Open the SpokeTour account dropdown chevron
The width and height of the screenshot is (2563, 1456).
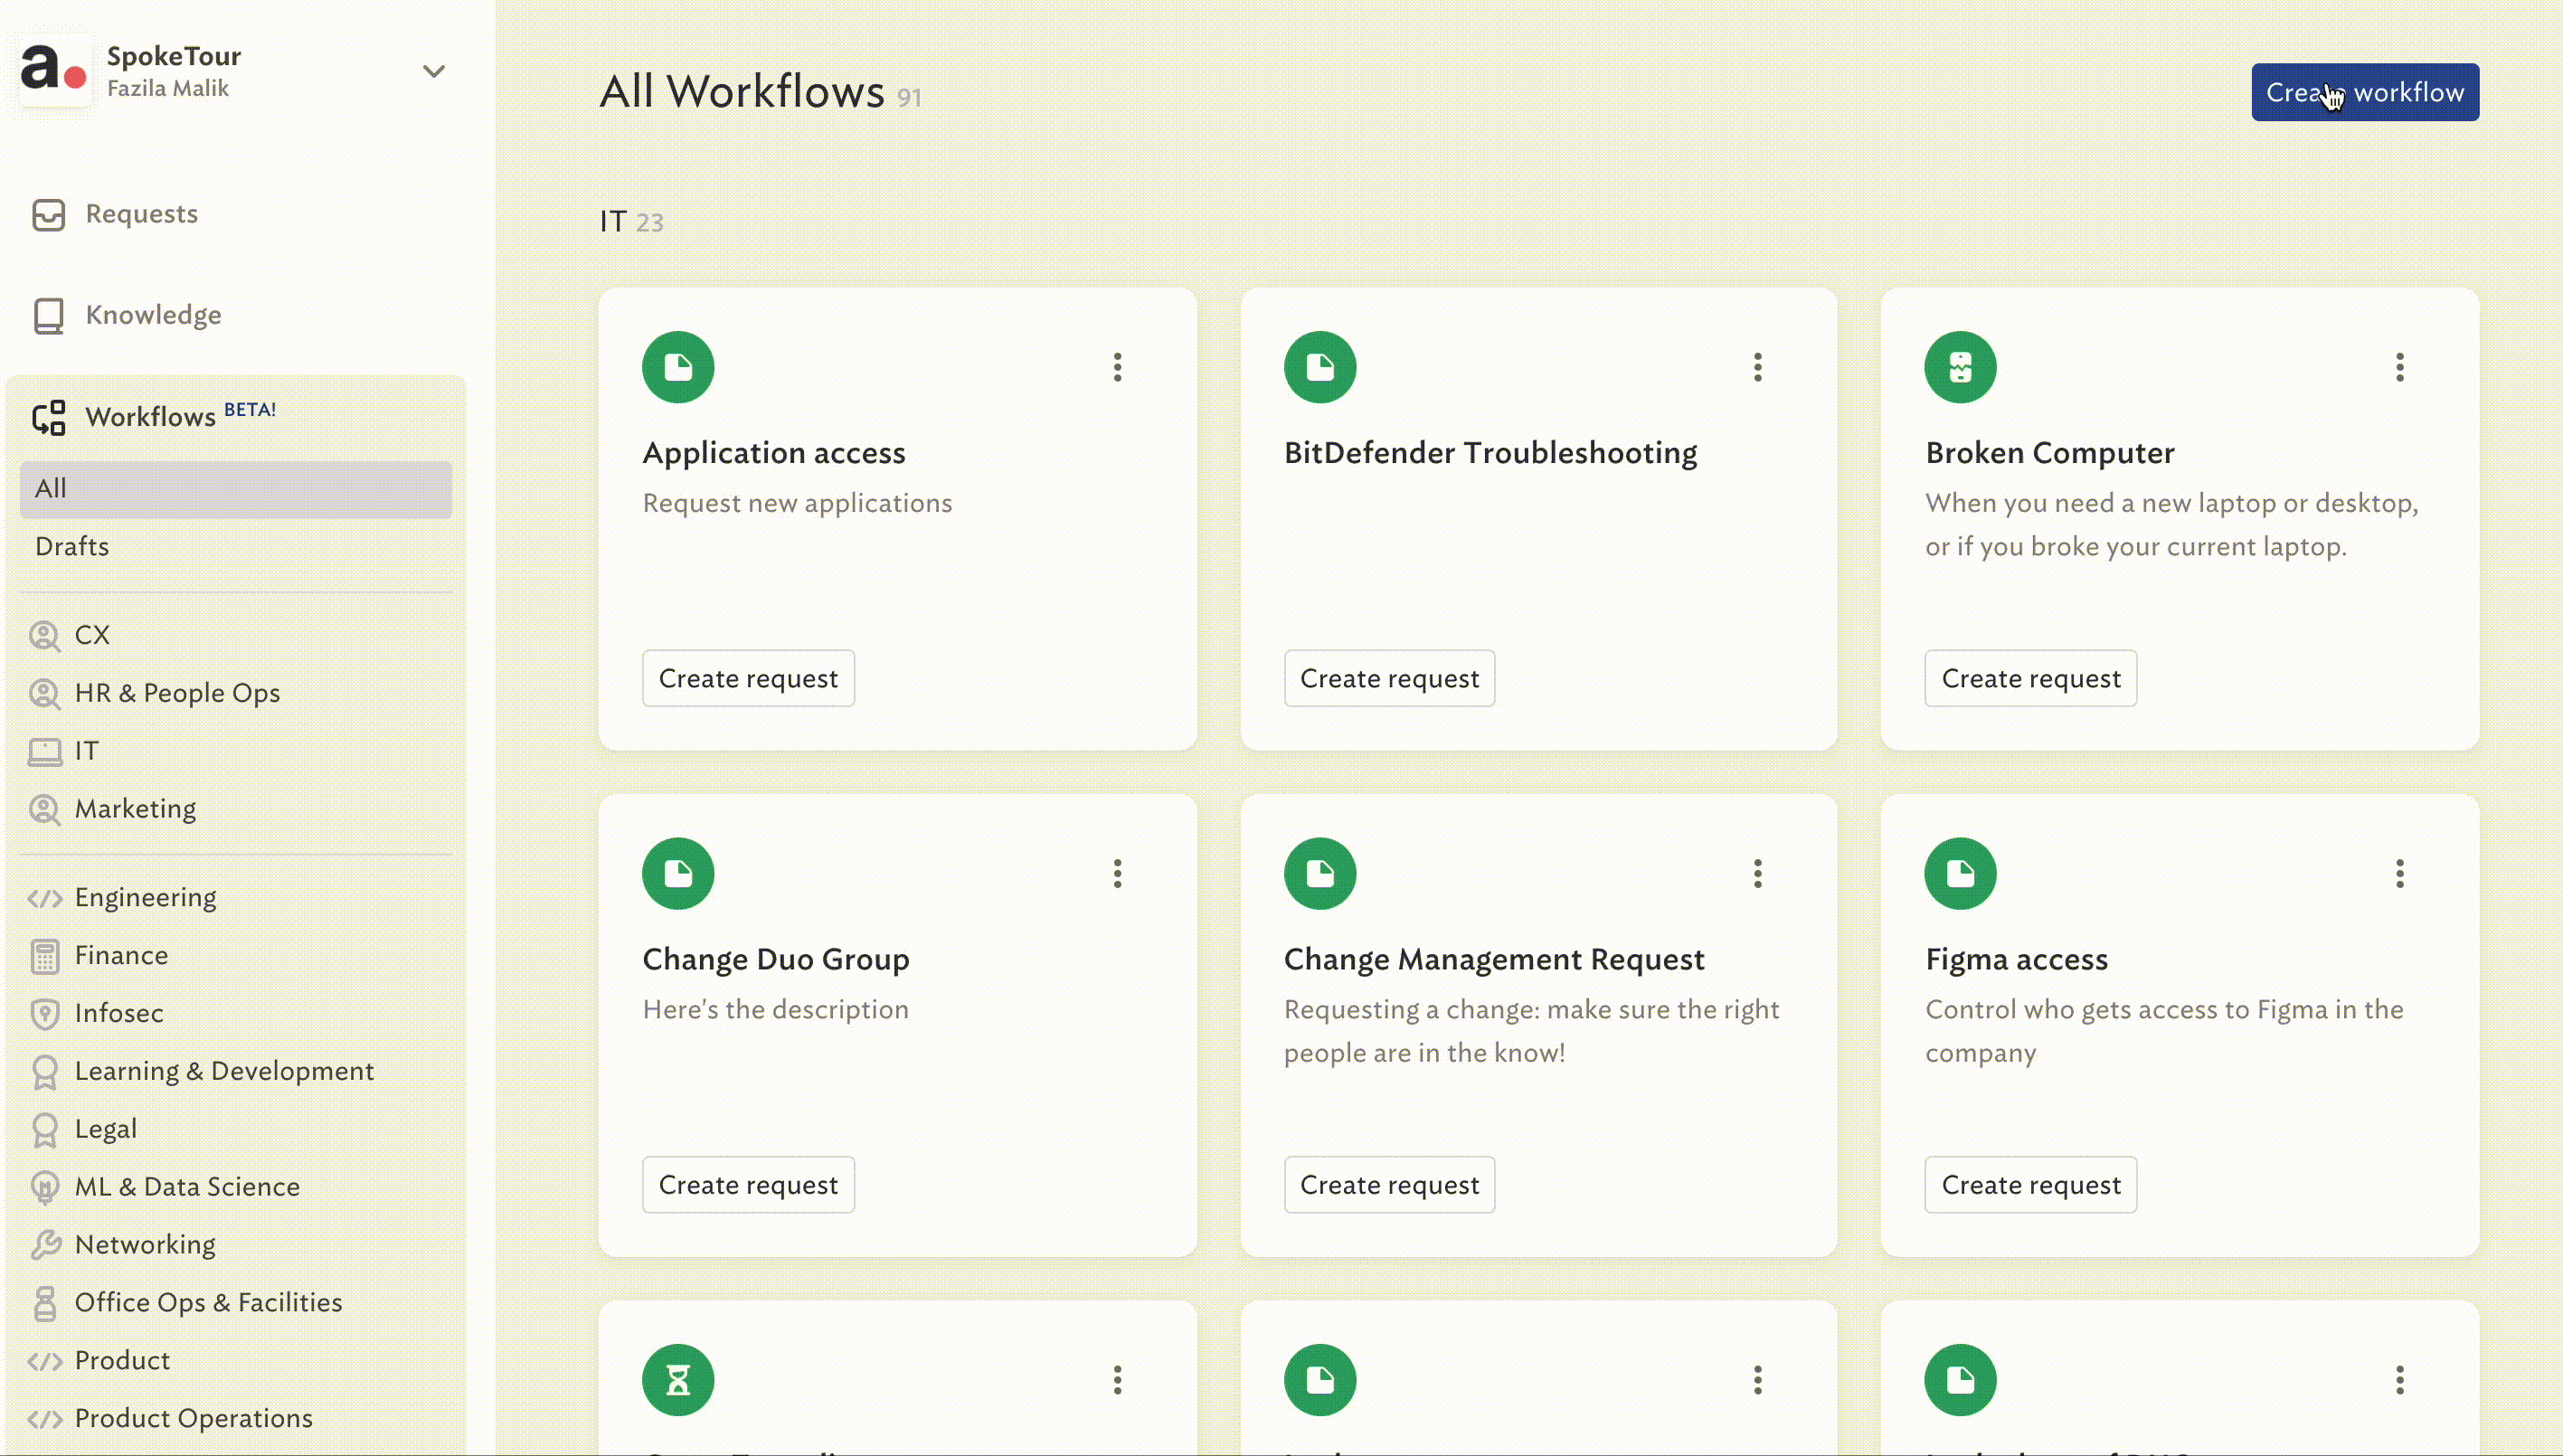click(433, 71)
